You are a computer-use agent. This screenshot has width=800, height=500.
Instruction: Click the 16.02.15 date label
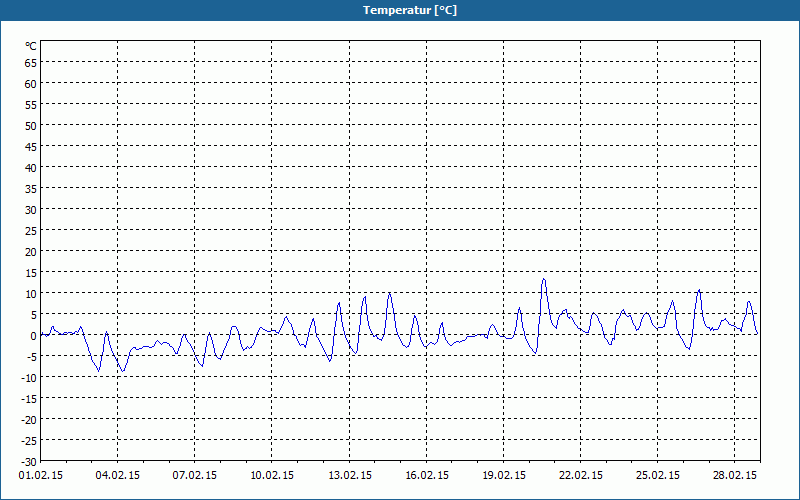coord(427,476)
